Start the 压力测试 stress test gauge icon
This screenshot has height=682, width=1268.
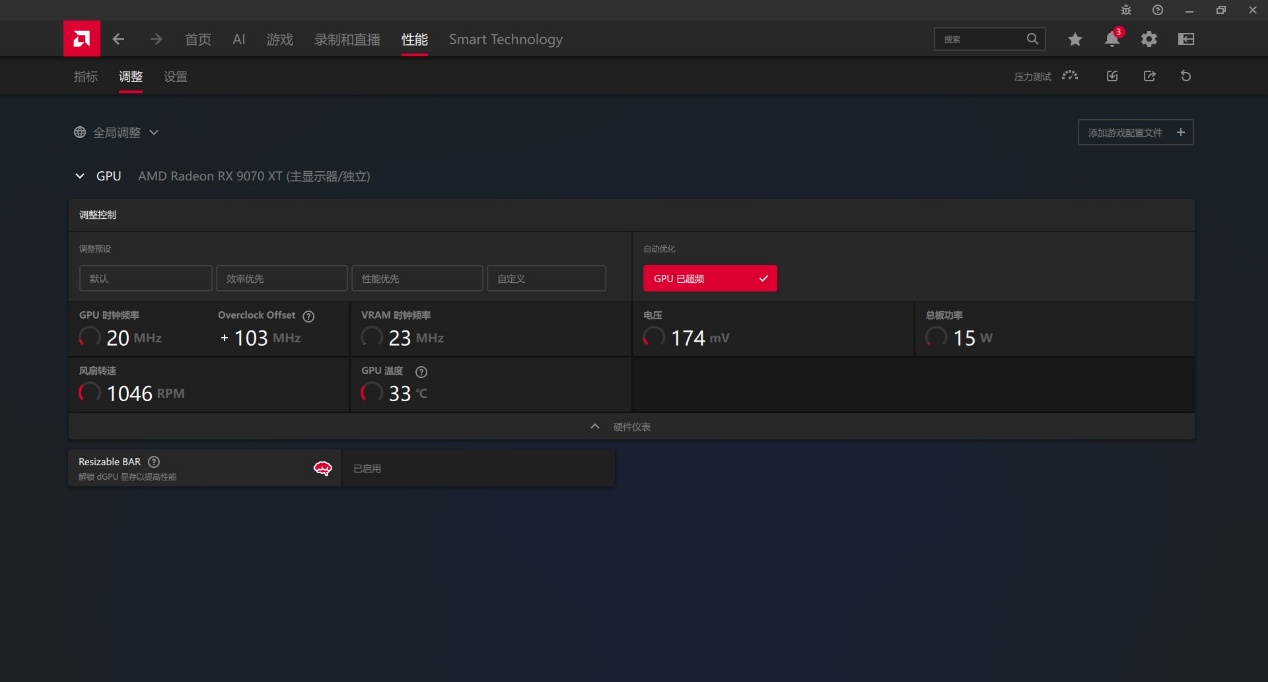click(1070, 76)
